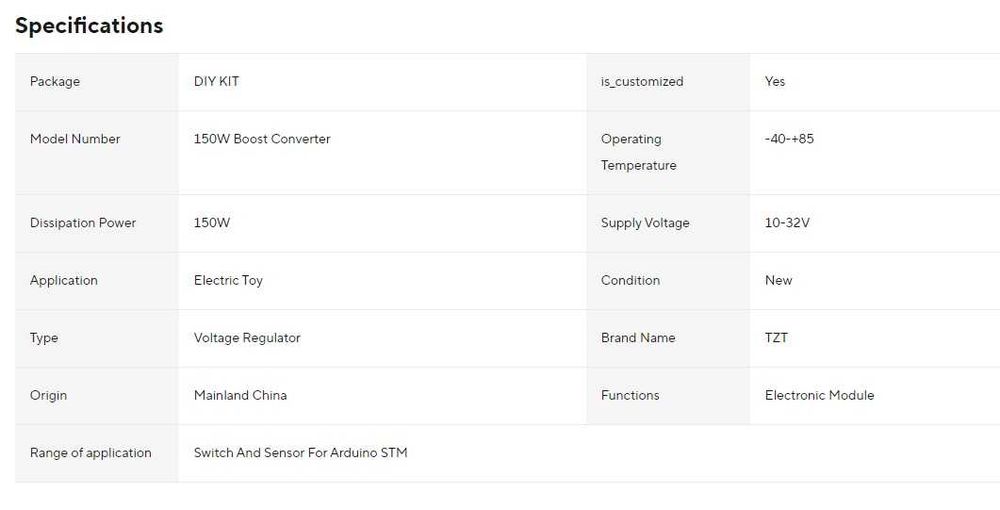The width and height of the screenshot is (1000, 510).
Task: Click the 150W Boost Converter value
Action: [x=262, y=139]
